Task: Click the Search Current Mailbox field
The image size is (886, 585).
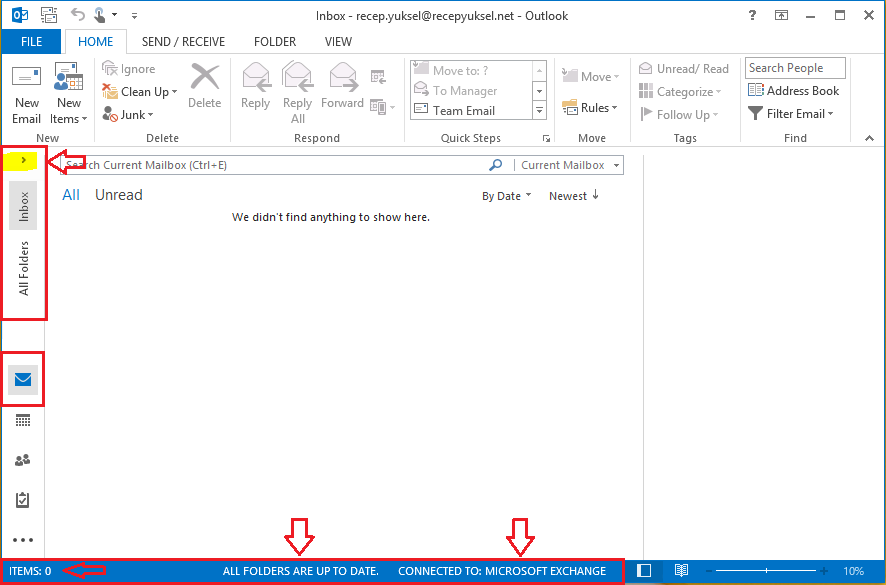Action: pos(274,165)
